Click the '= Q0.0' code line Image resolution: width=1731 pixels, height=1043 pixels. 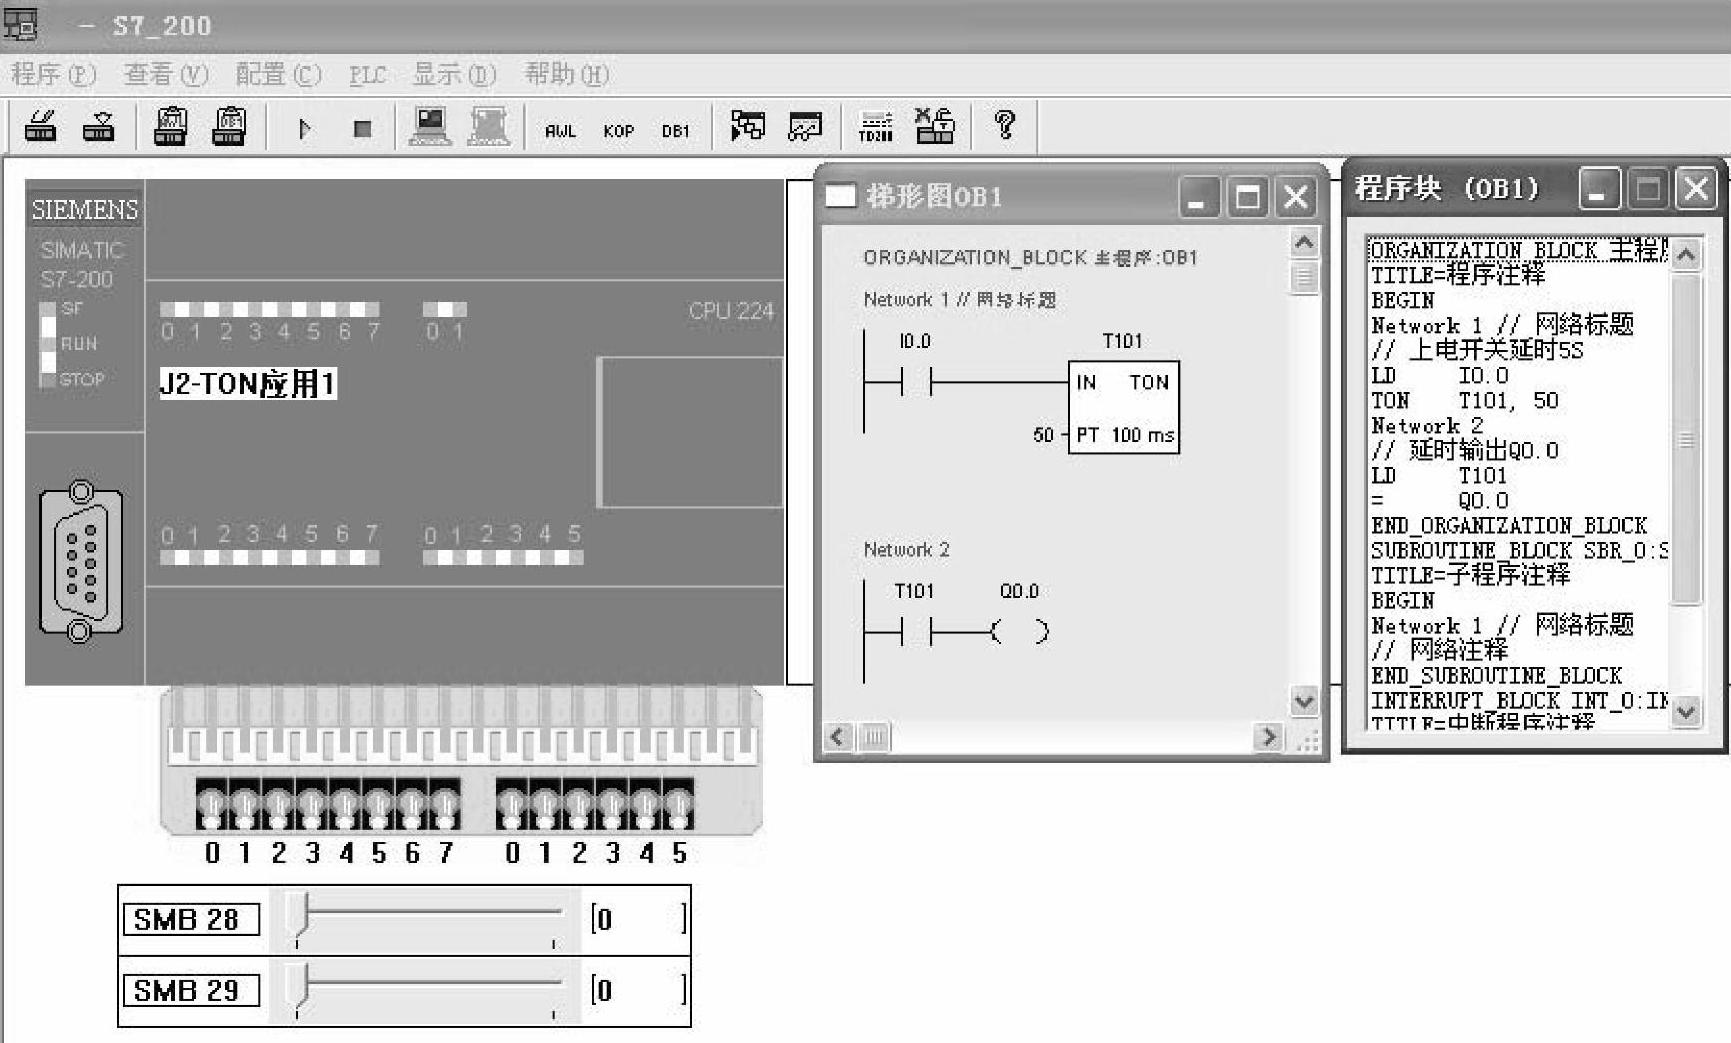(x=1440, y=501)
